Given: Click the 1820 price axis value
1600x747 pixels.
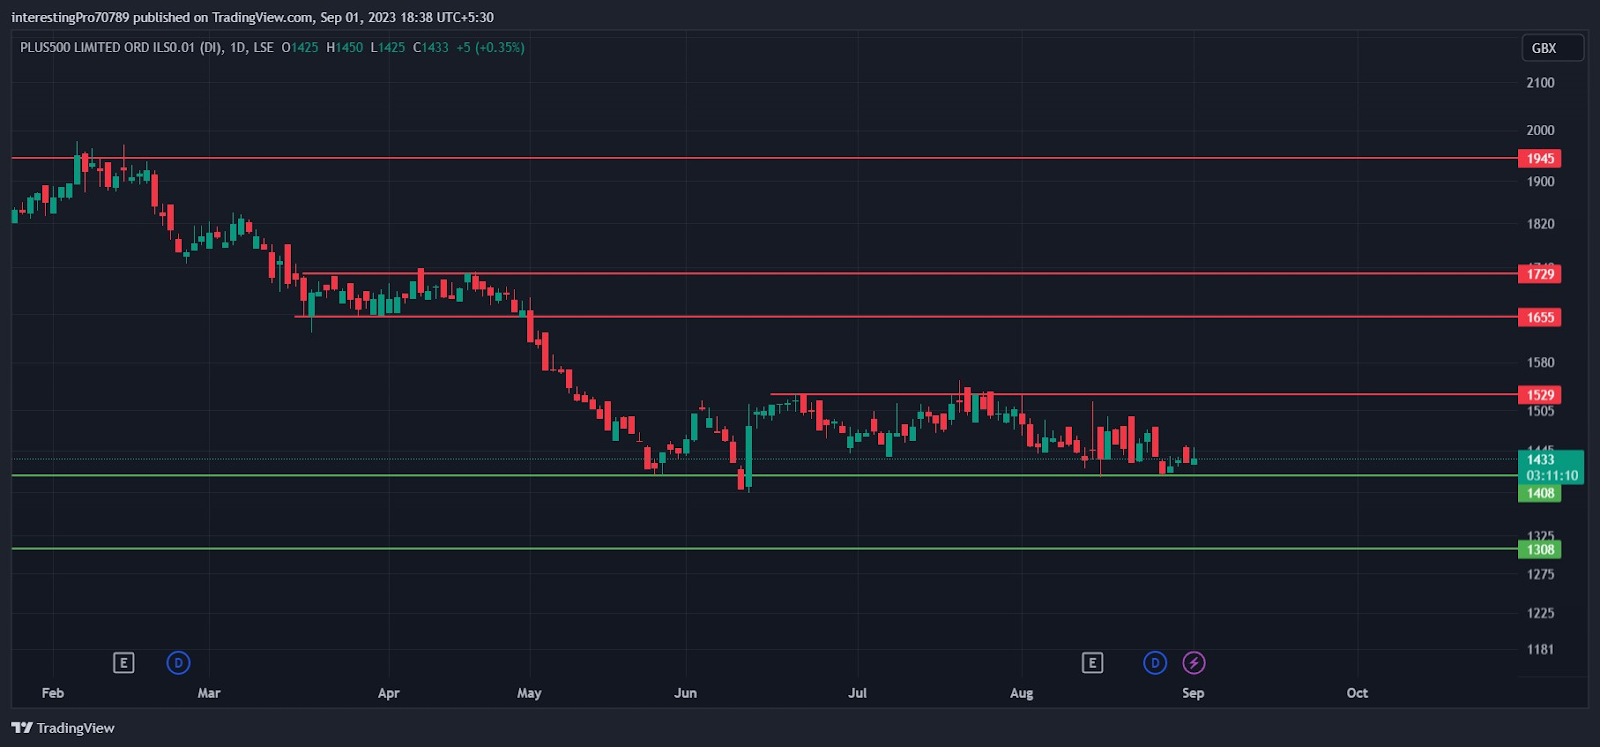Looking at the screenshot, I should point(1540,224).
